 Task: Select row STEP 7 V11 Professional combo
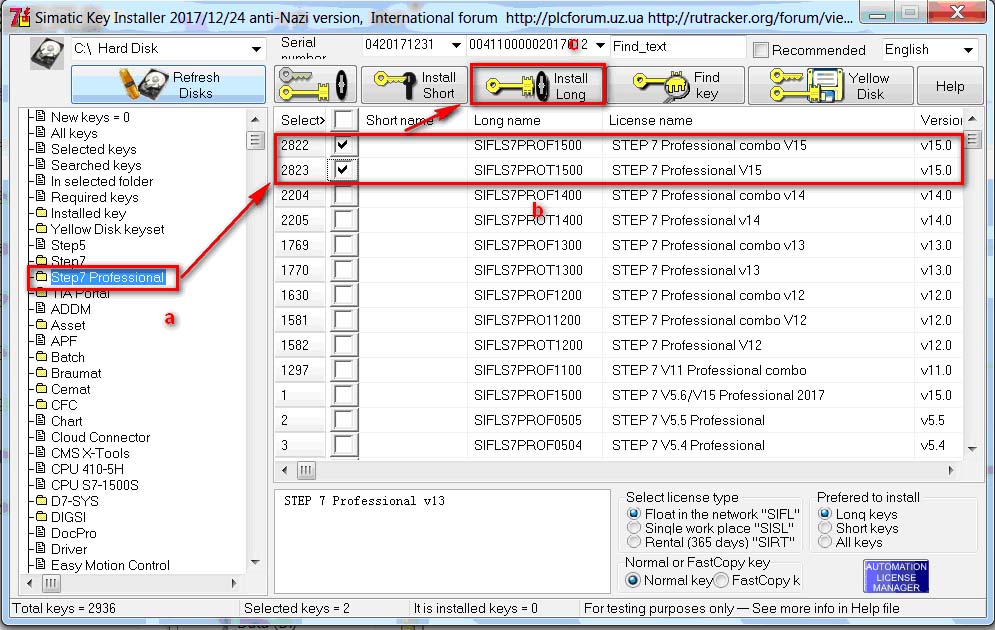click(x=619, y=370)
